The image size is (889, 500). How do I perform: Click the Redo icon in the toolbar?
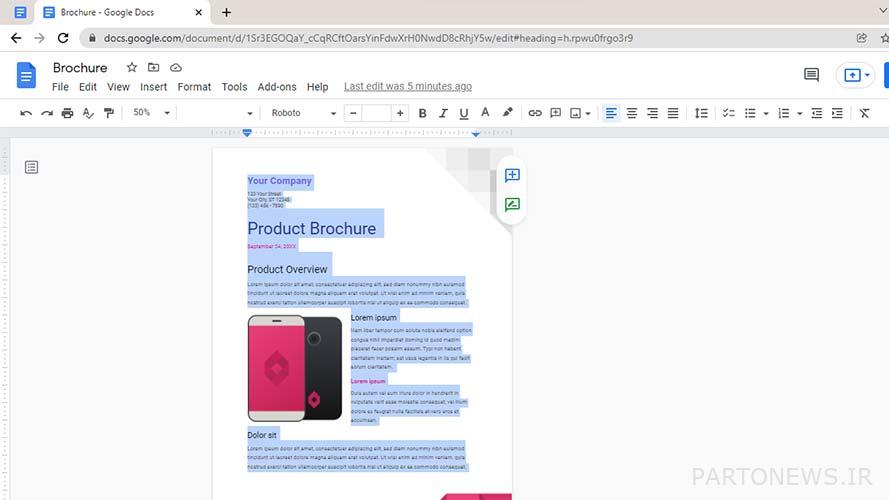click(x=46, y=113)
